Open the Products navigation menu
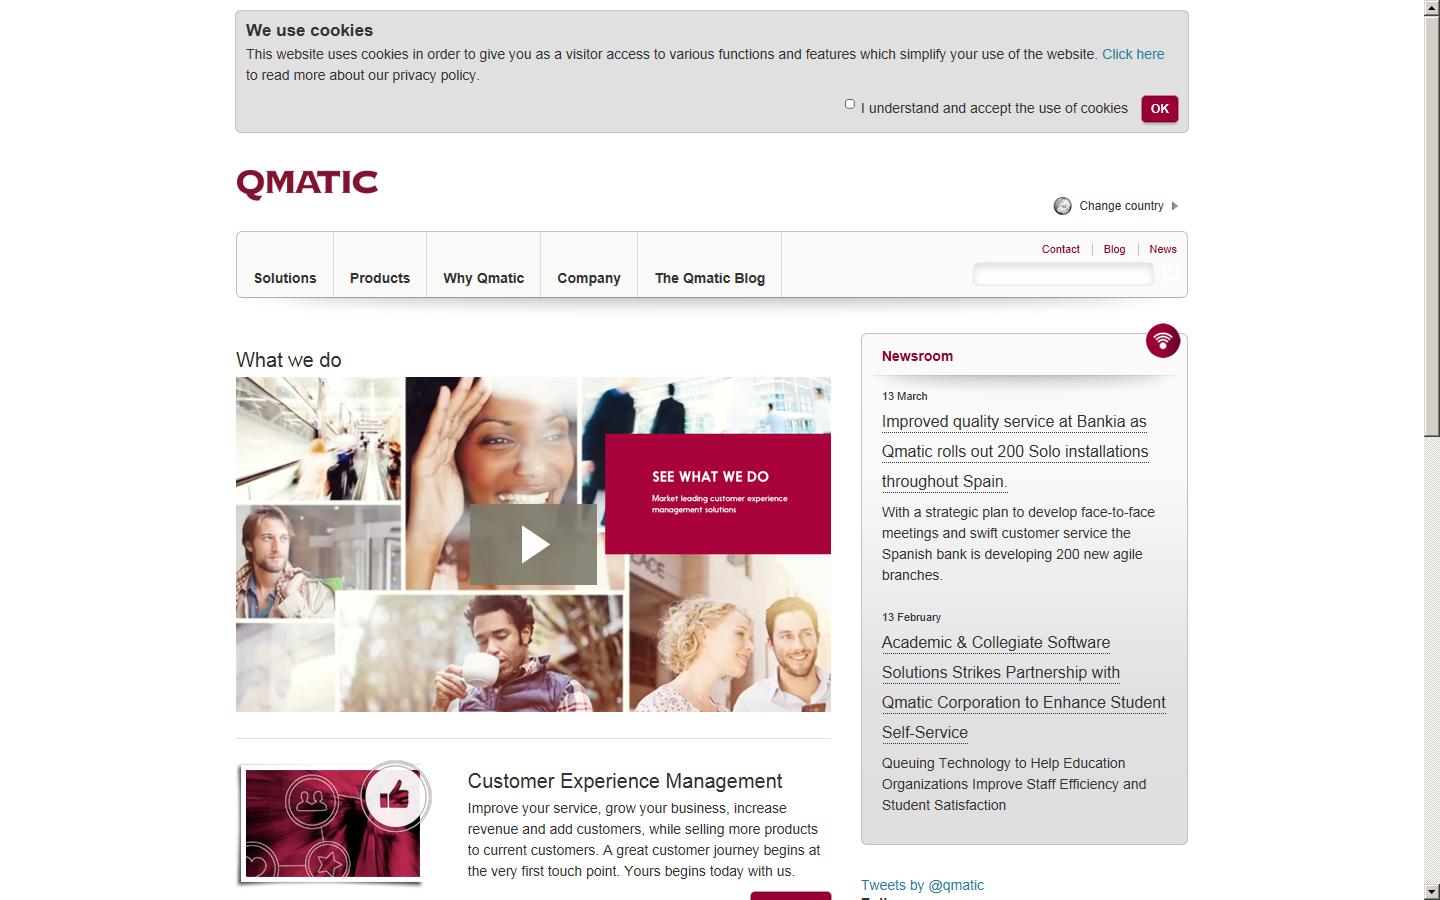 (380, 278)
